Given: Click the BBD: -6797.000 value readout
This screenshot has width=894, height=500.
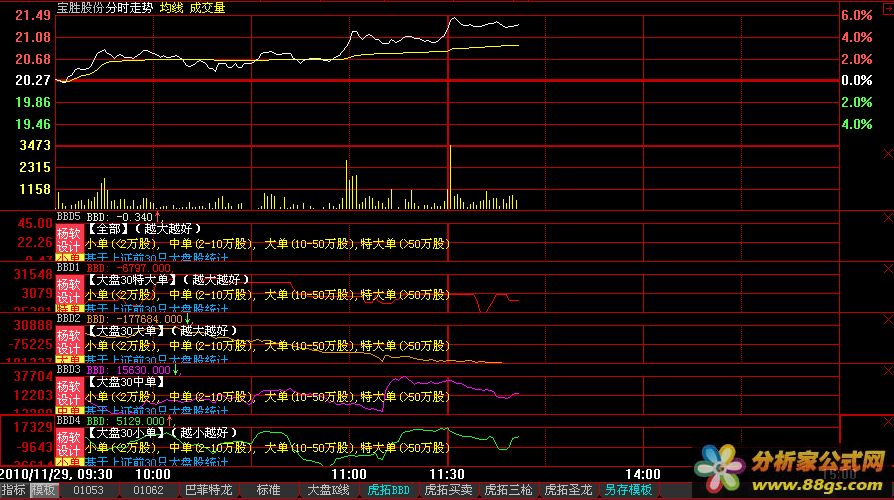Looking at the screenshot, I should pos(129,268).
